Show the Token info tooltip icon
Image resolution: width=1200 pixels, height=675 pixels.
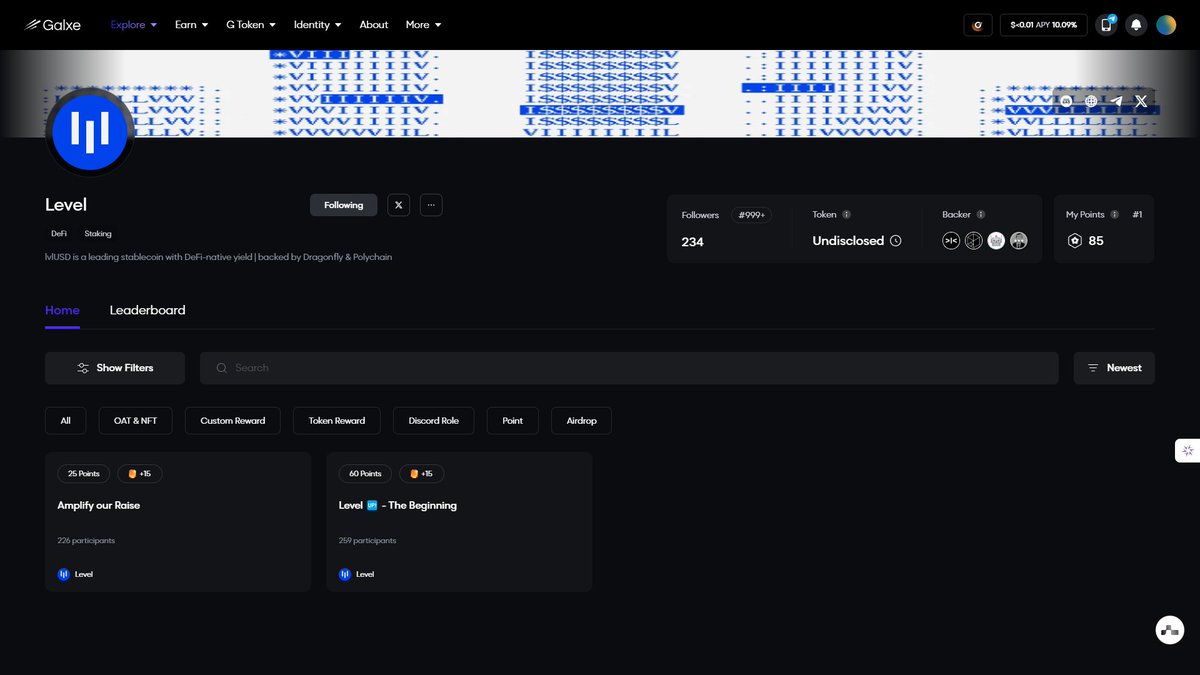click(x=846, y=215)
